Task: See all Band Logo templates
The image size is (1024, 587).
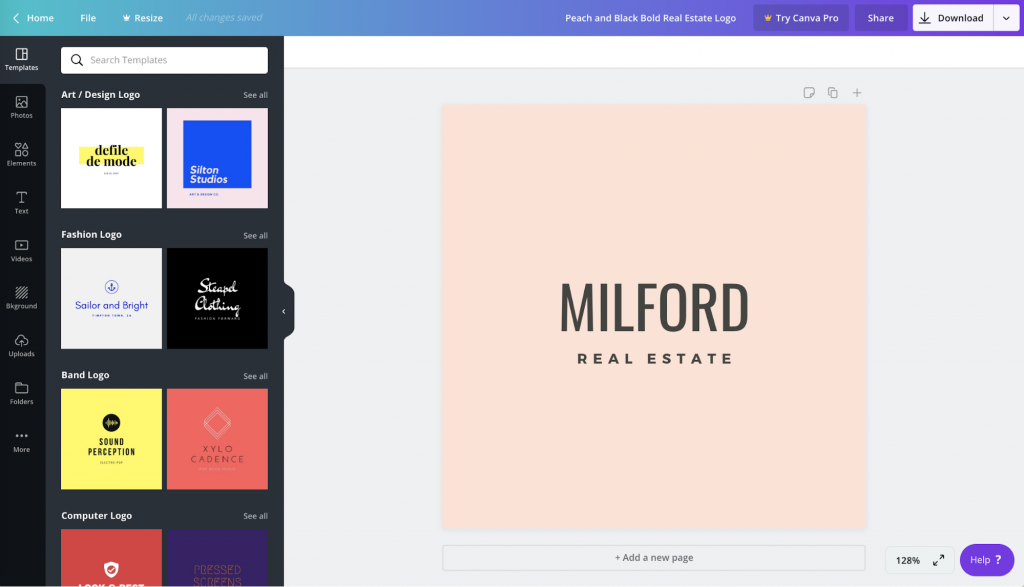Action: tap(255, 376)
